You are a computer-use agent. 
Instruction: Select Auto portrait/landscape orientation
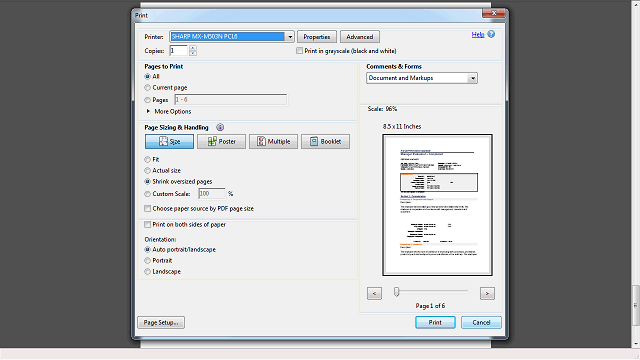click(148, 249)
